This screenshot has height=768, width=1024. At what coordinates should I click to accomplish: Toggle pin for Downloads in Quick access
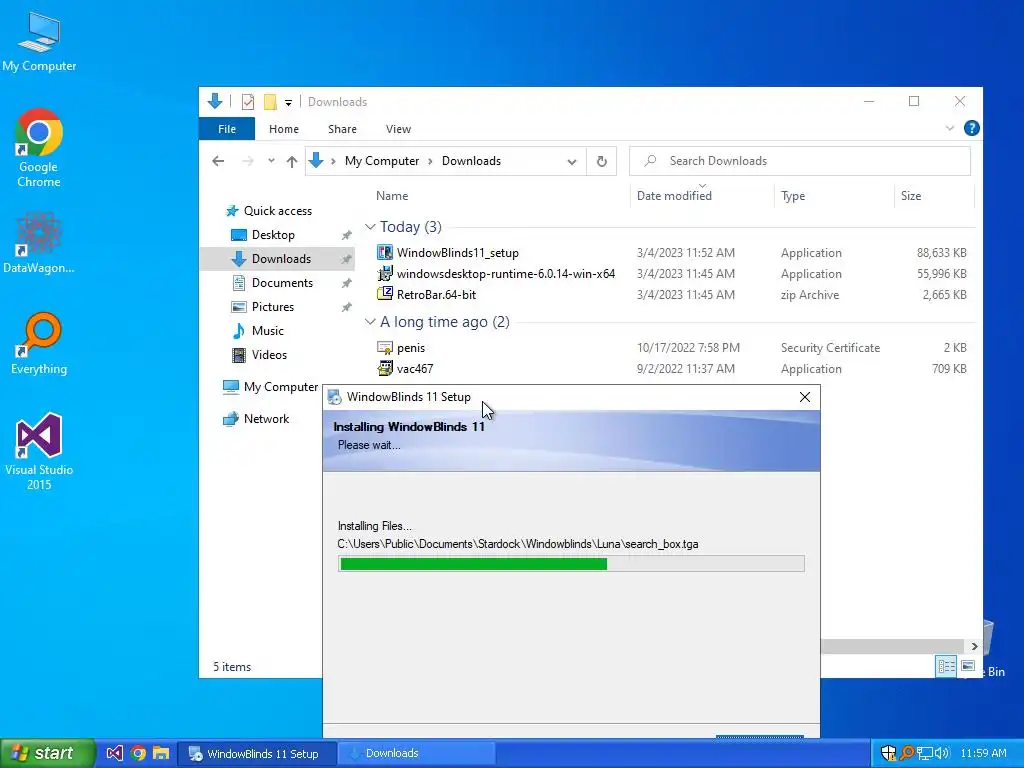click(x=346, y=259)
